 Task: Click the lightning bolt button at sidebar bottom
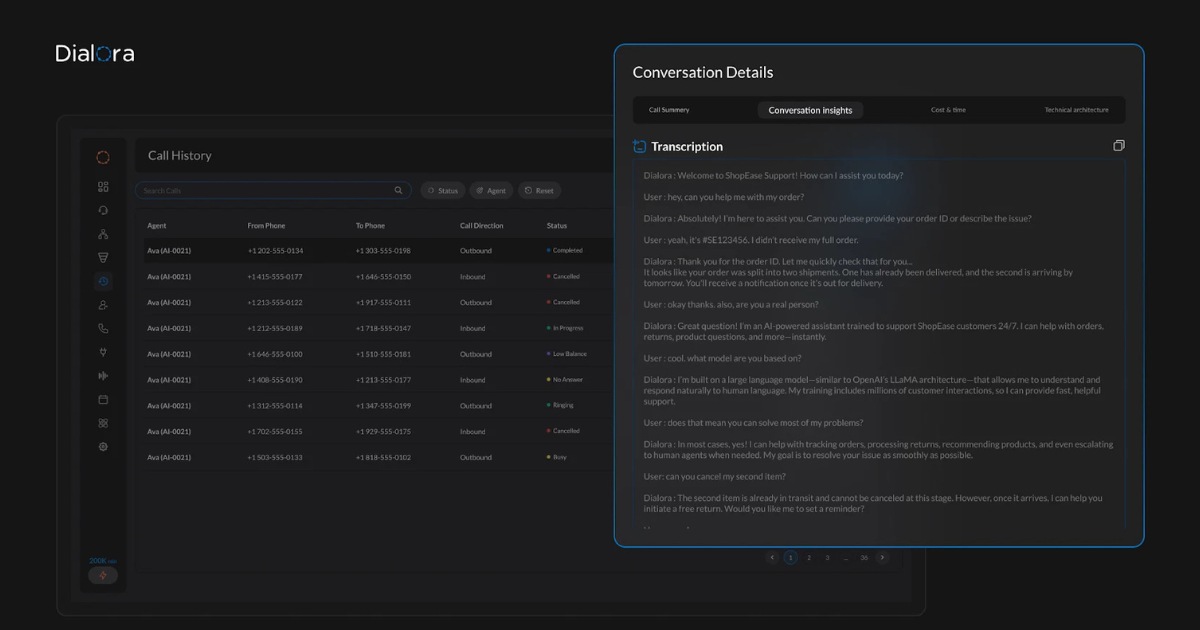pyautogui.click(x=103, y=575)
